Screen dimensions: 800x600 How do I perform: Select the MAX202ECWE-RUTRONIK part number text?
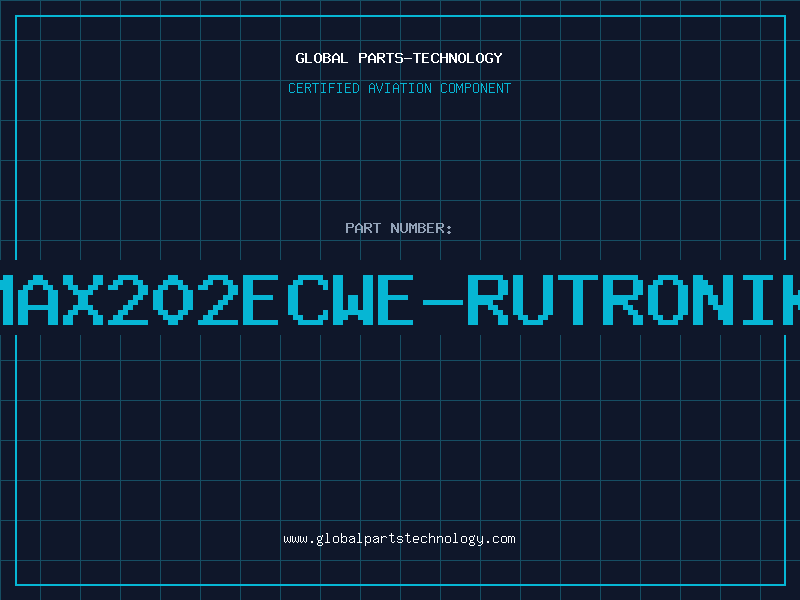400,300
